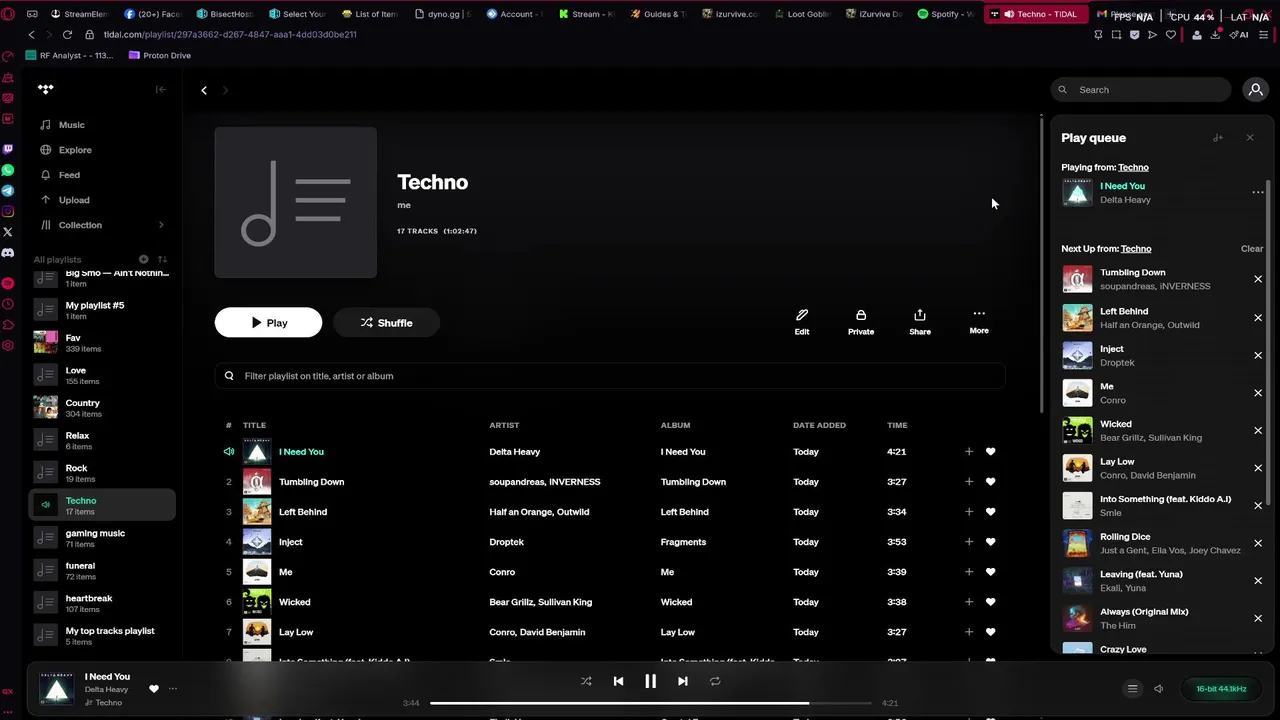Switch to the StreamElements browser tab

pyautogui.click(x=78, y=14)
